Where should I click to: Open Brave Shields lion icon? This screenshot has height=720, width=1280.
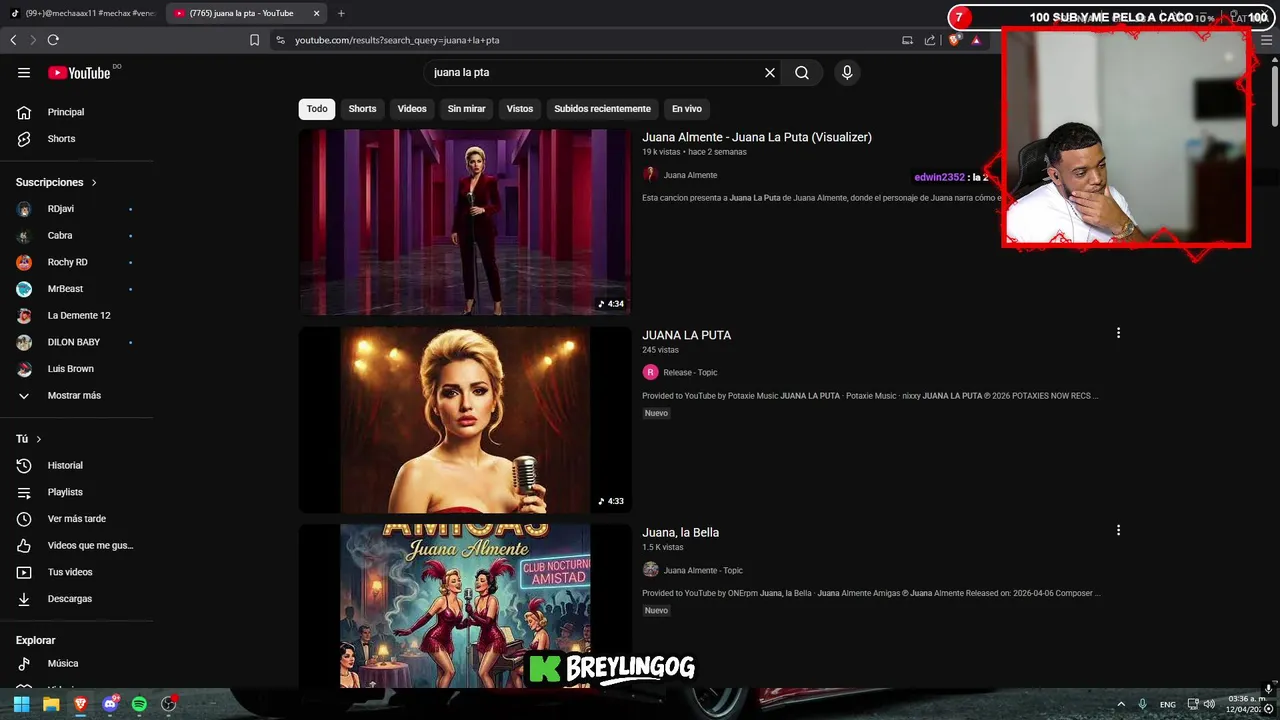click(954, 40)
